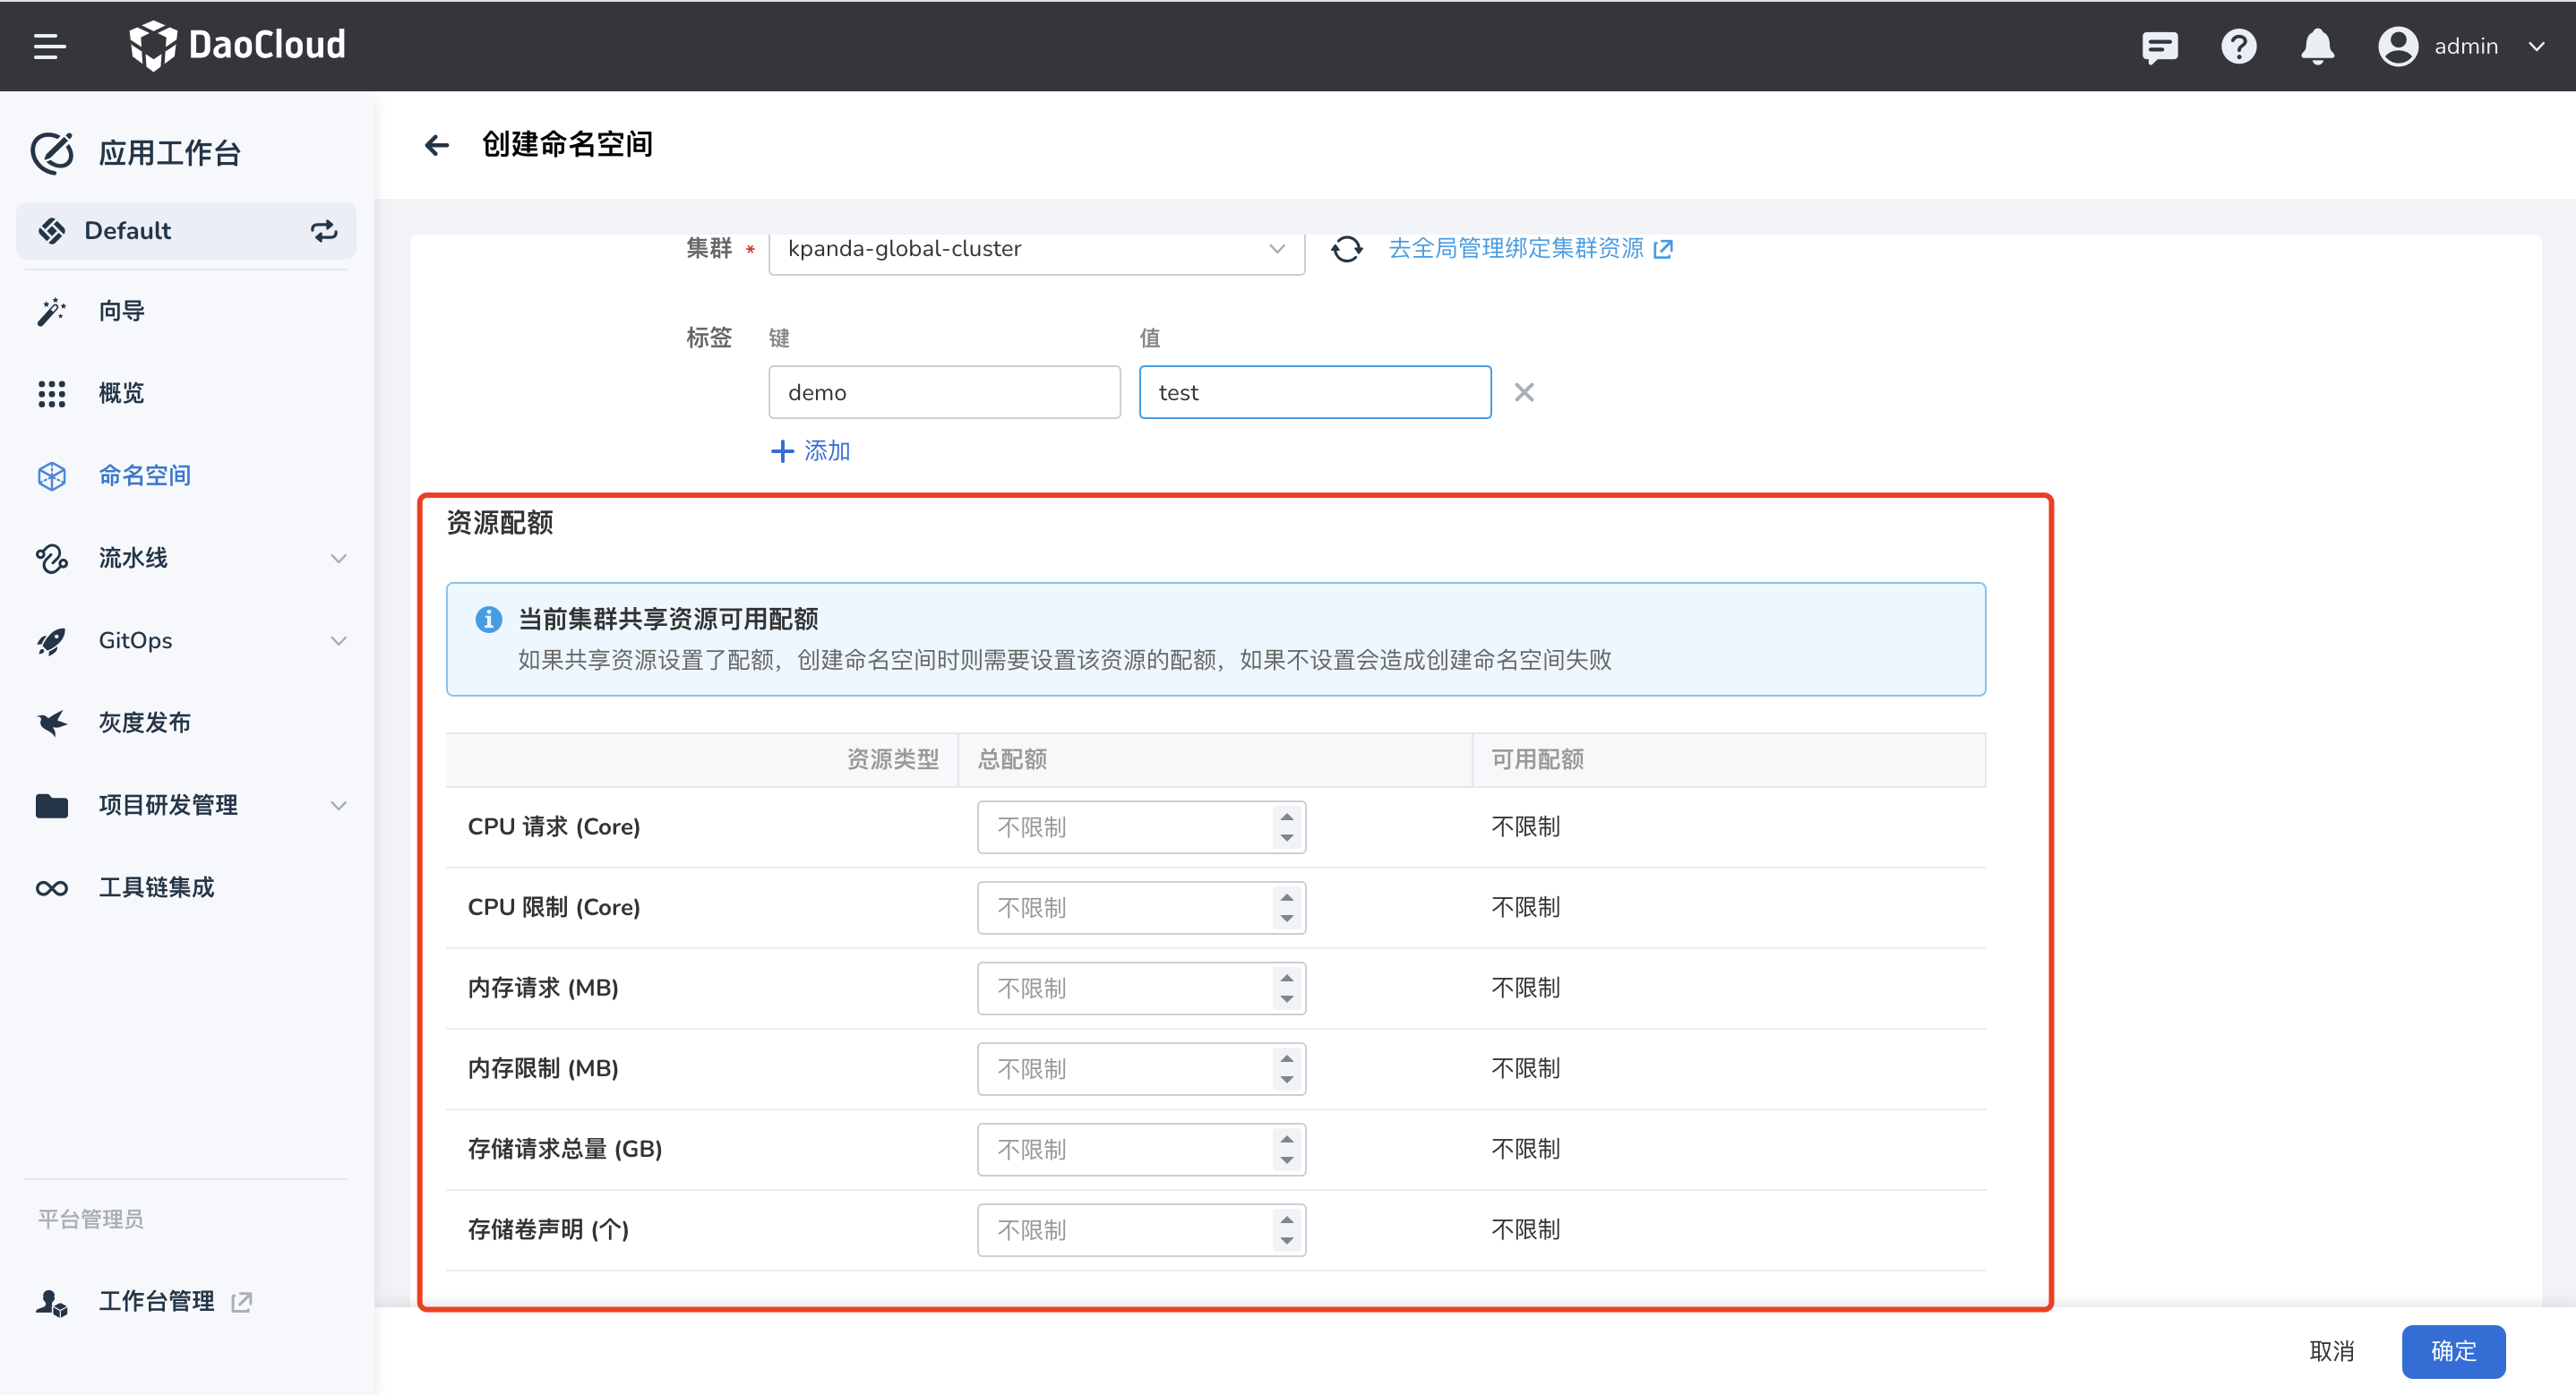
Task: Increase the CPU 请求 quota stepper
Action: point(1287,816)
